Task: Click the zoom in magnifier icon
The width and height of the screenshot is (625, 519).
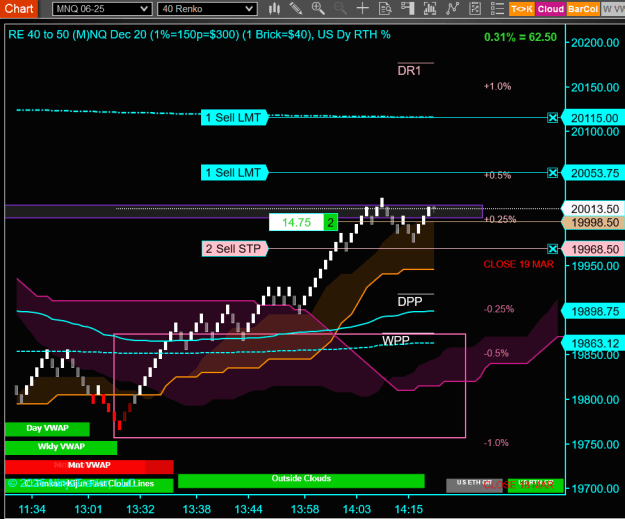Action: click(318, 8)
